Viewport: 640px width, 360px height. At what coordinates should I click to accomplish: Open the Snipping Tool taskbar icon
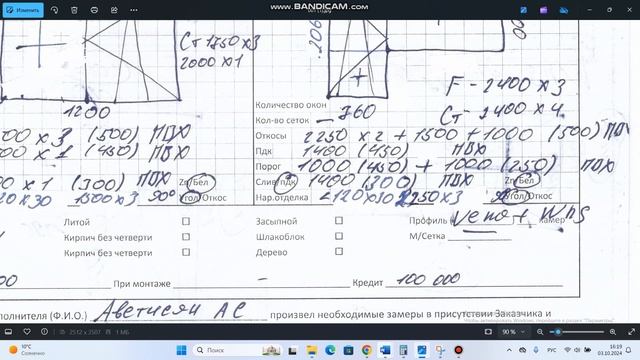[x=440, y=350]
